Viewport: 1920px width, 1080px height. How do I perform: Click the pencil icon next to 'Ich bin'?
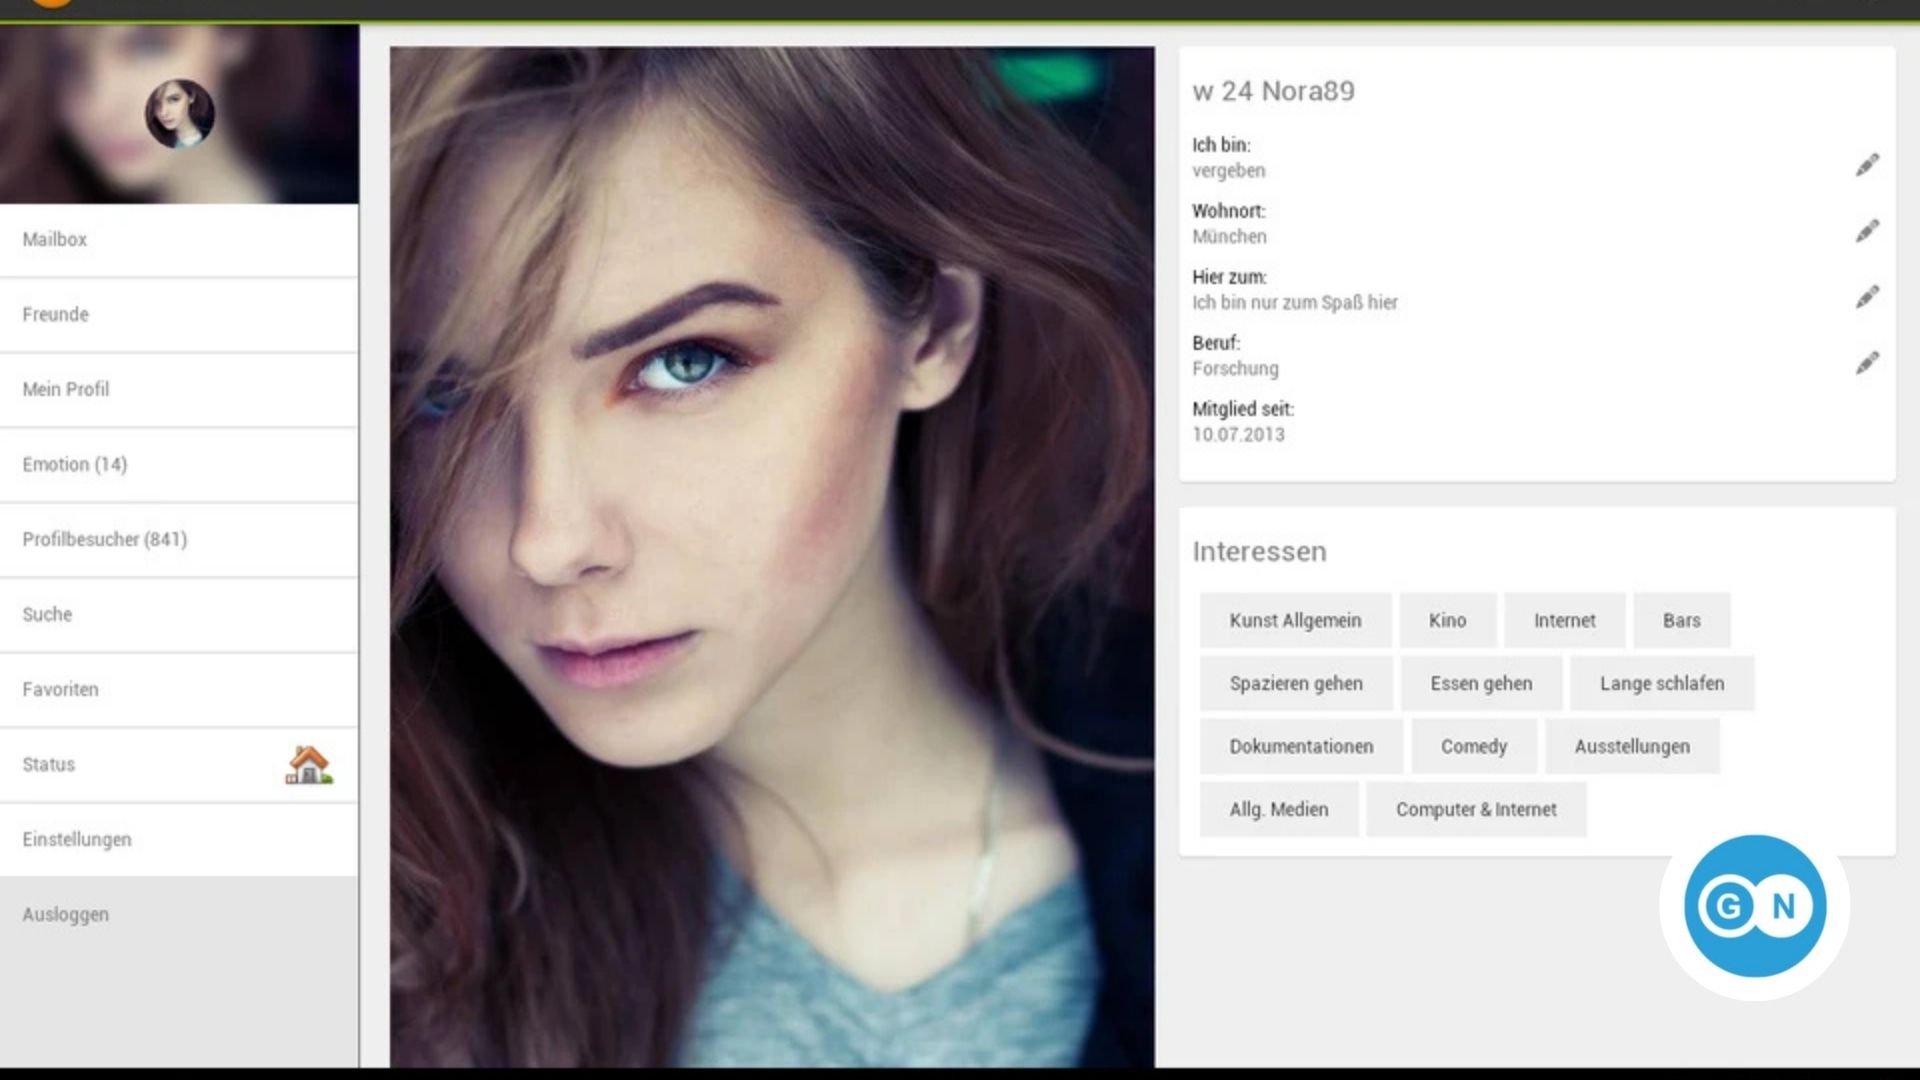(x=1866, y=165)
